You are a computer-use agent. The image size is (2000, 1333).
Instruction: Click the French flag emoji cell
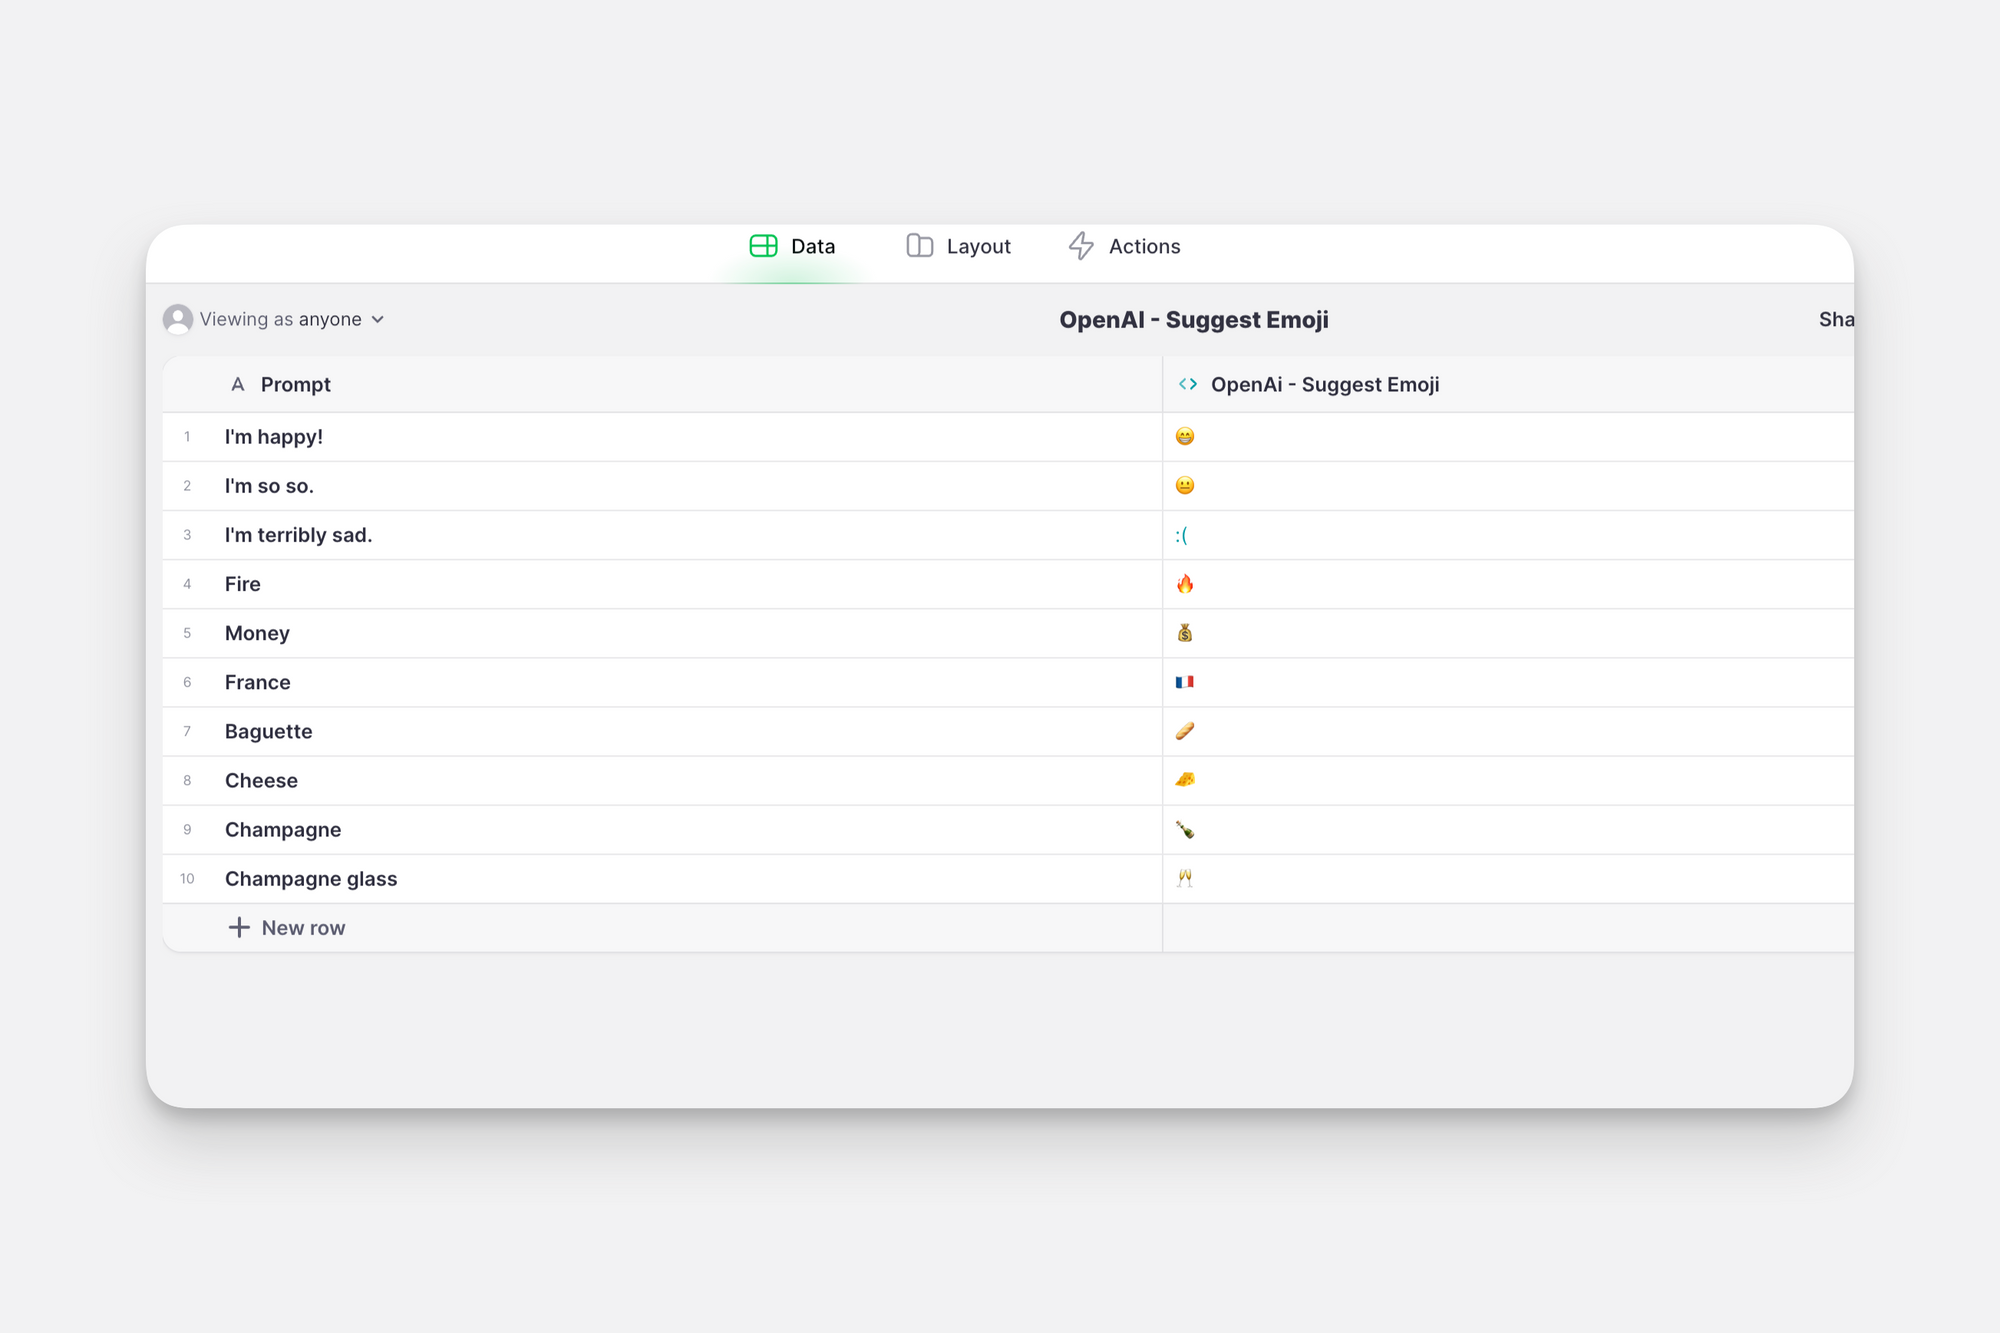[1185, 682]
